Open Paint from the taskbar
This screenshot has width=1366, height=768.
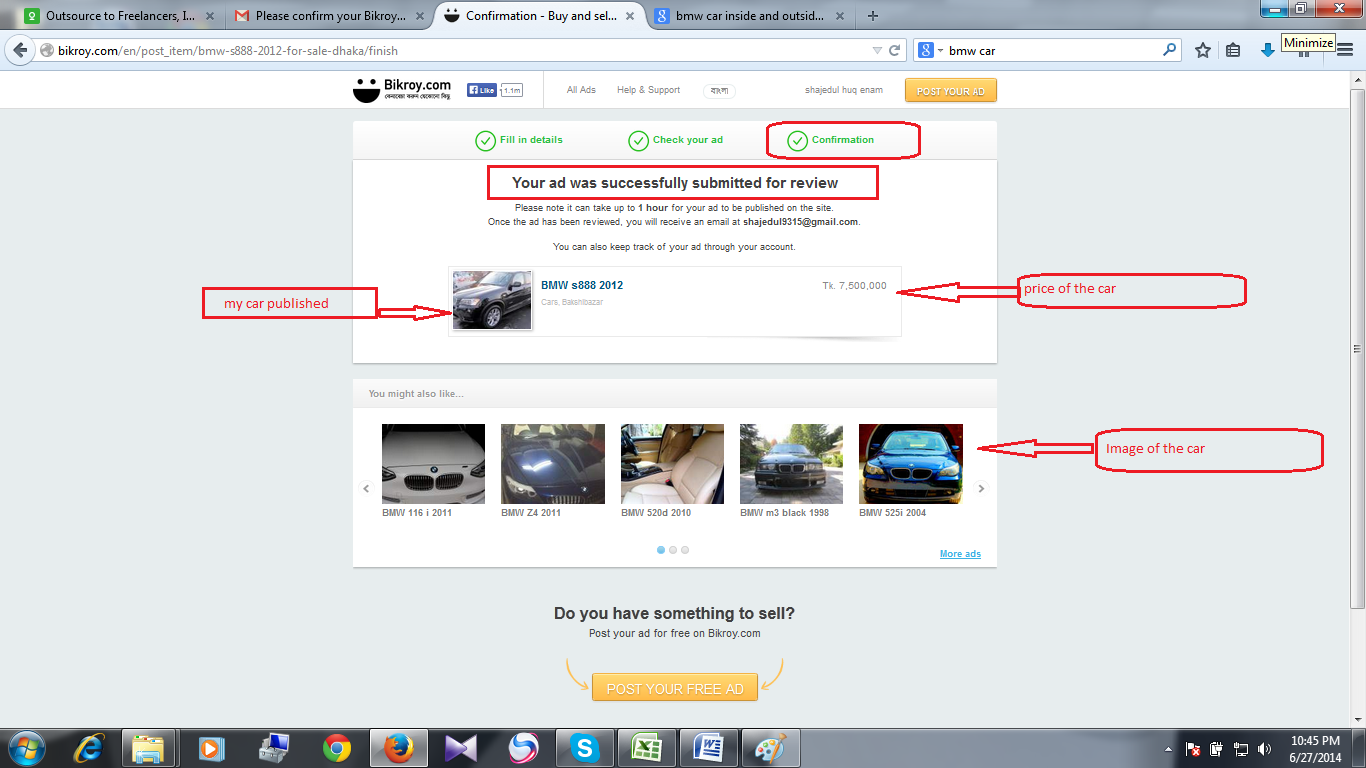(x=770, y=748)
